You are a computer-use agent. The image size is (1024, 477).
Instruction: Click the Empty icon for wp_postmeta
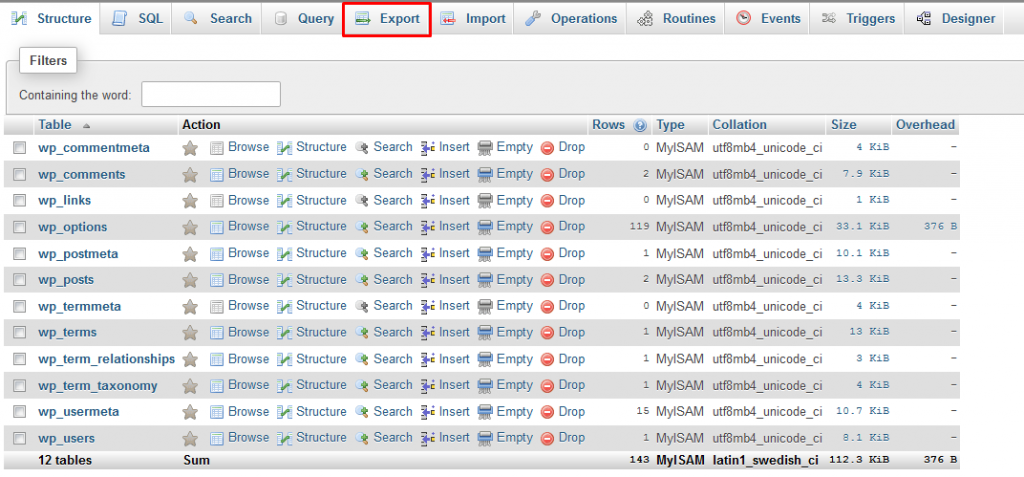coord(485,254)
